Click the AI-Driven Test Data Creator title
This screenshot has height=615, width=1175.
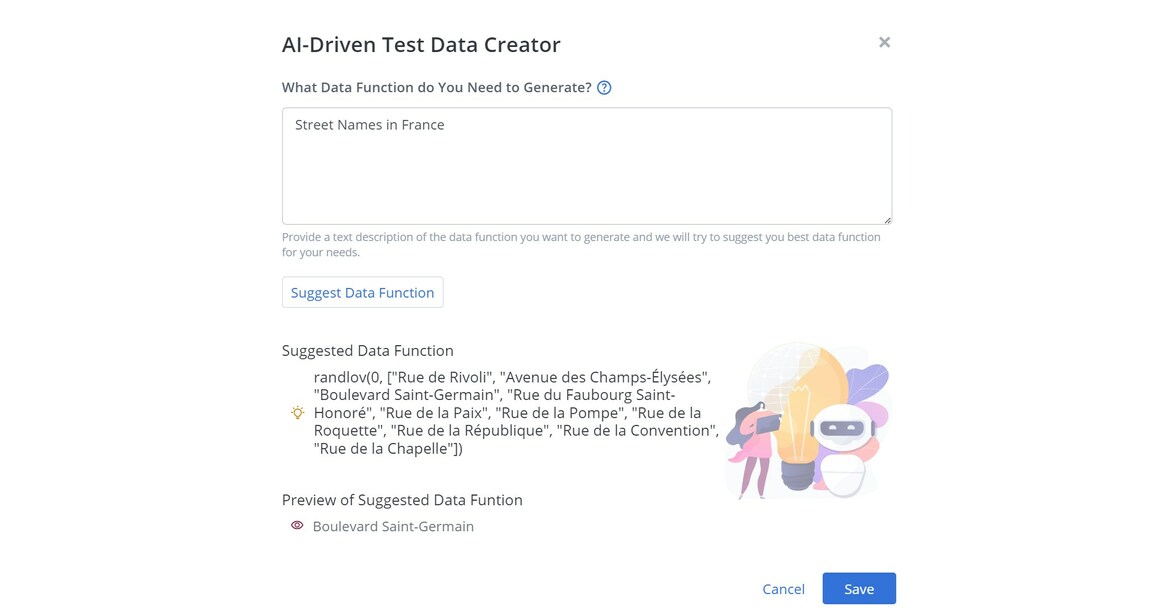[x=421, y=44]
